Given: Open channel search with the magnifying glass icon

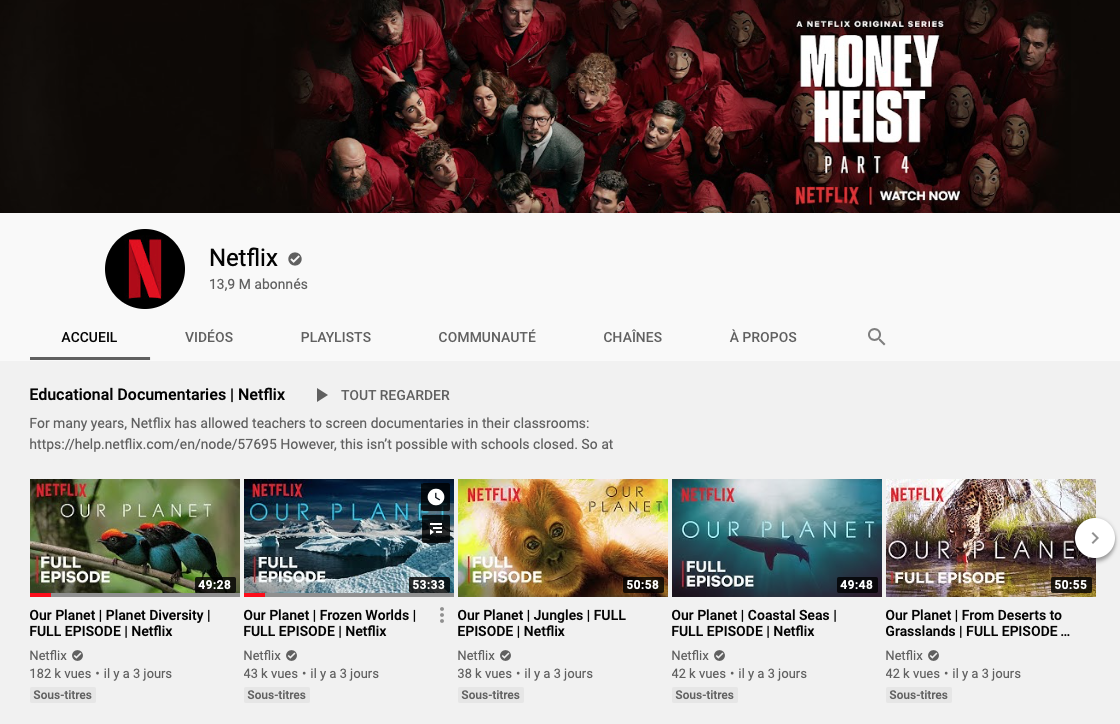Looking at the screenshot, I should click(876, 337).
